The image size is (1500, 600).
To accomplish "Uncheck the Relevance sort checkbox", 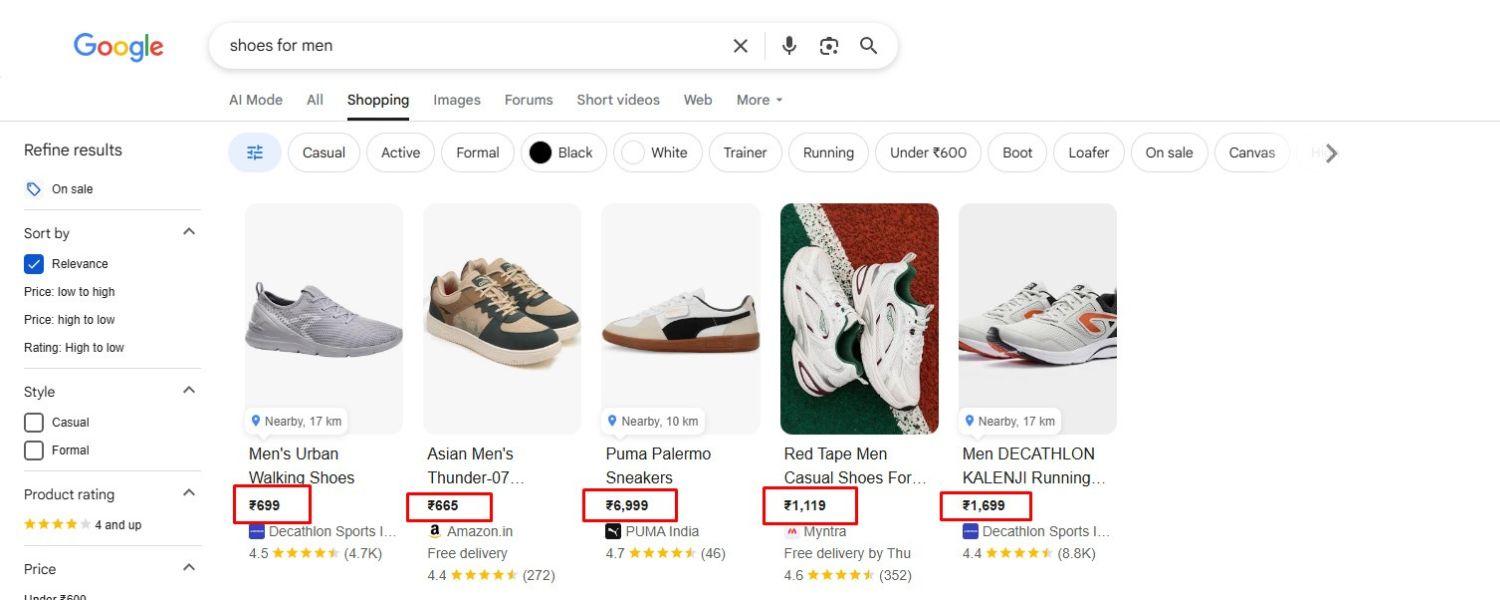I will [33, 263].
